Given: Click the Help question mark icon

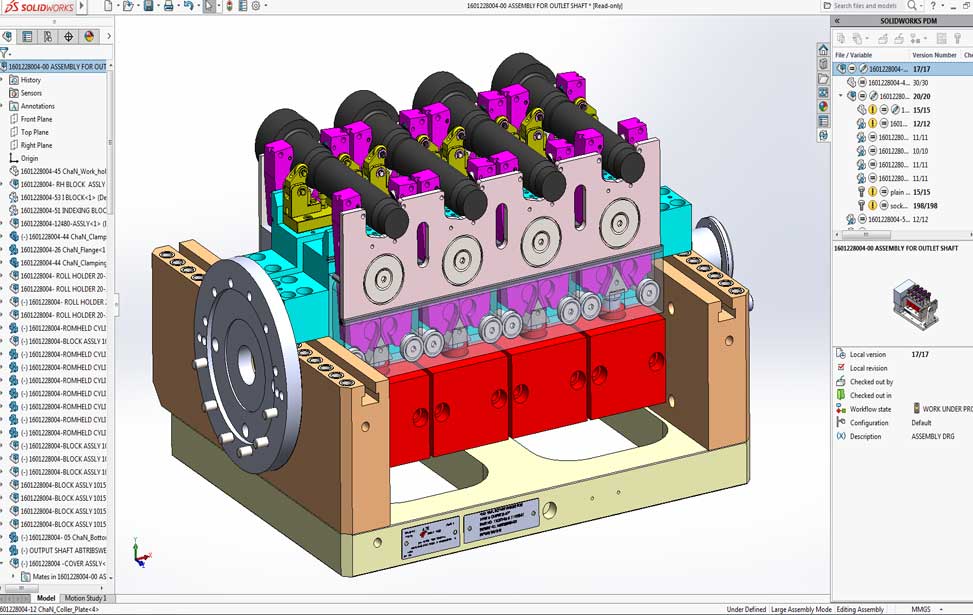Looking at the screenshot, I should coord(933,6).
